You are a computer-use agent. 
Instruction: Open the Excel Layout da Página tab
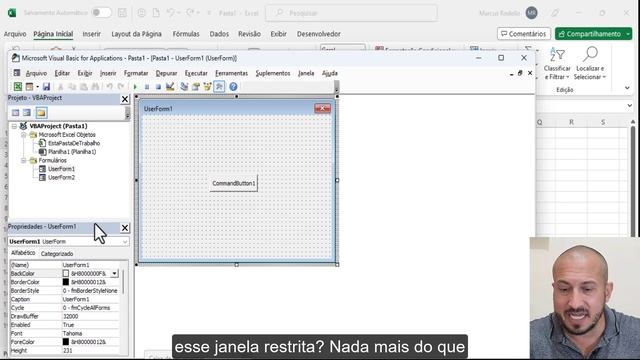(x=136, y=34)
